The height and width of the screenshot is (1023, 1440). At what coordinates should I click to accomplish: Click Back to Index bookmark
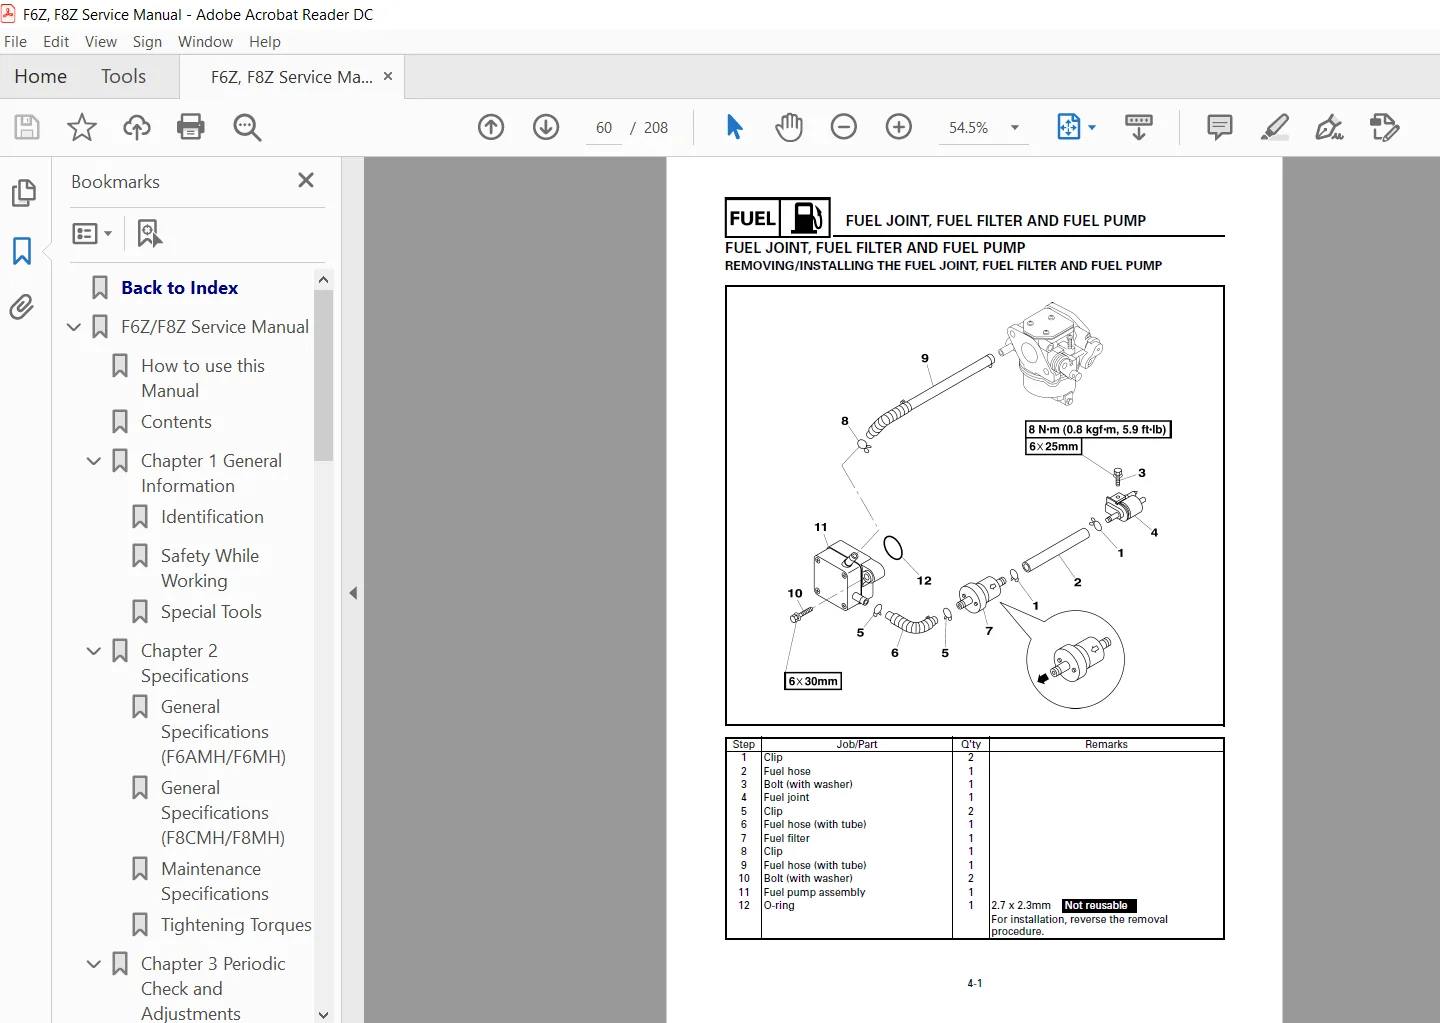click(x=179, y=288)
